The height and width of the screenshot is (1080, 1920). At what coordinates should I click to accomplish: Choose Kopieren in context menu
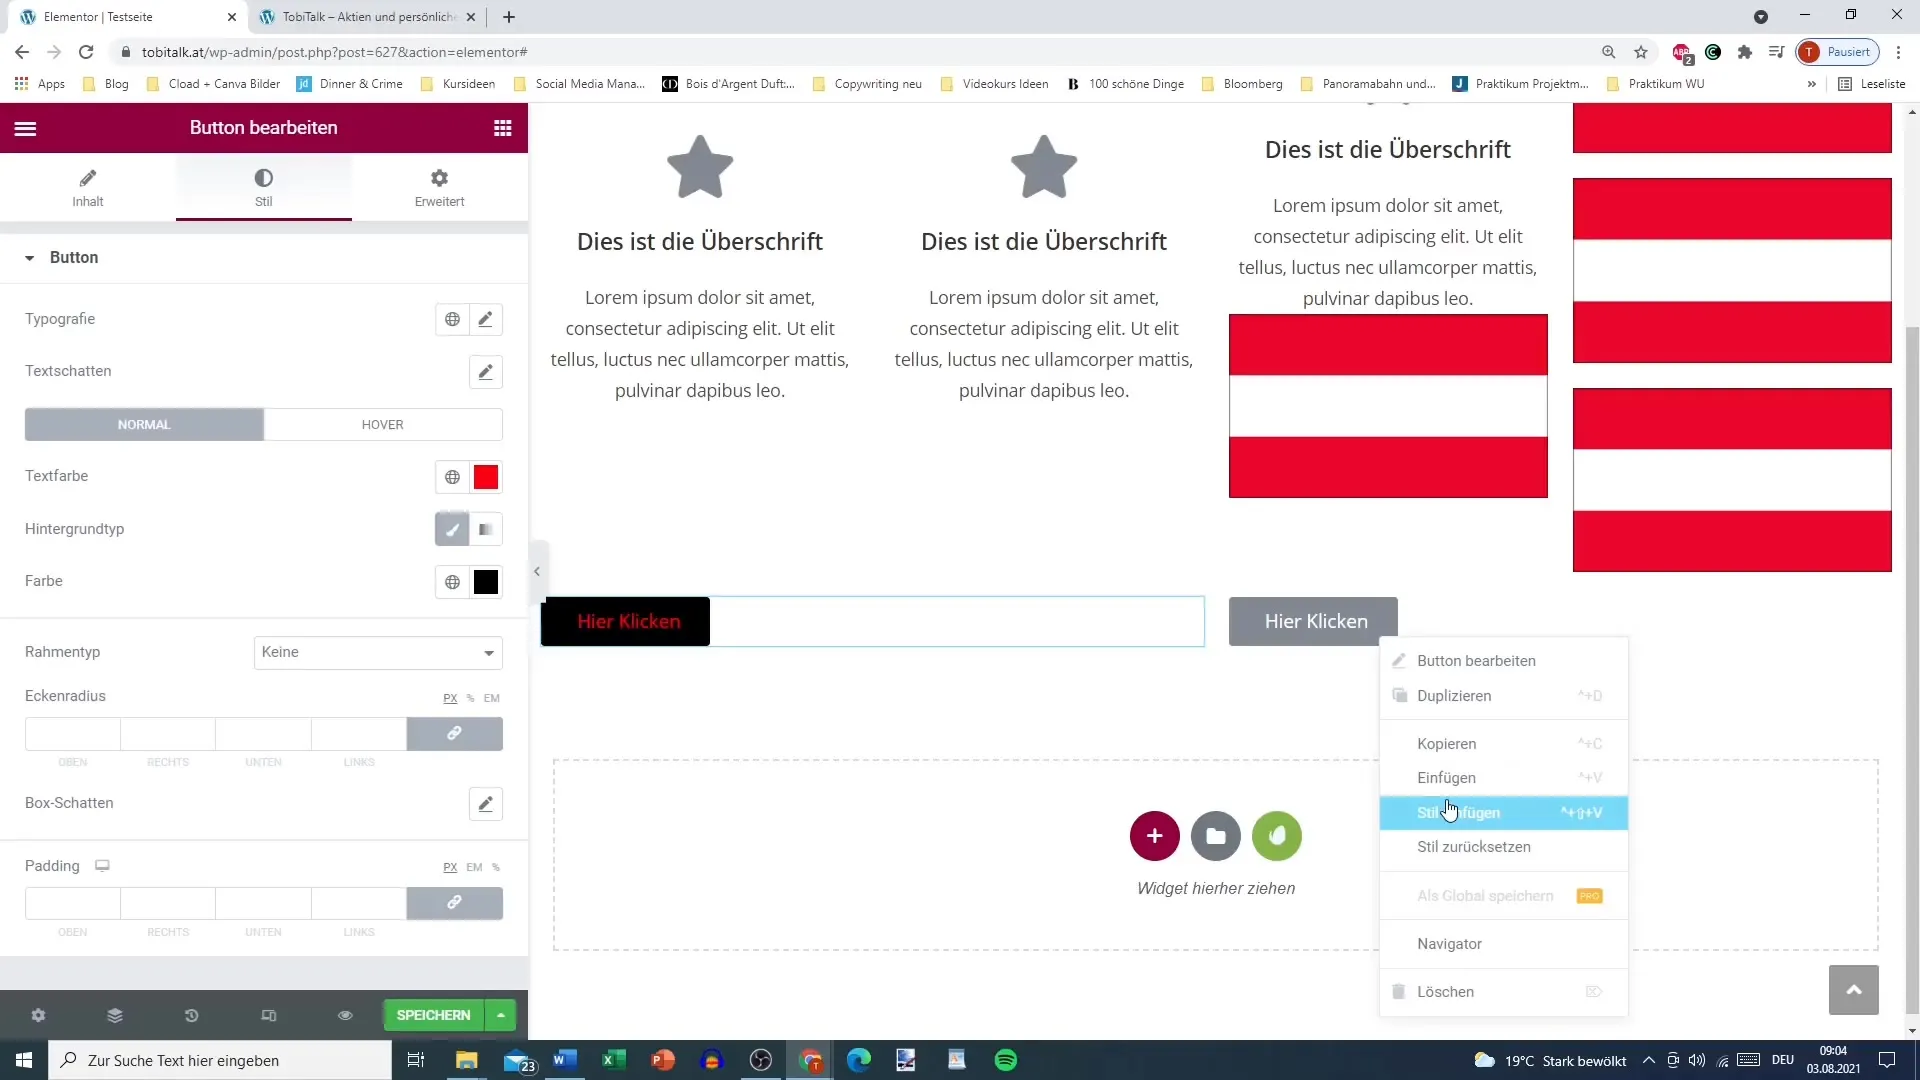1504,744
